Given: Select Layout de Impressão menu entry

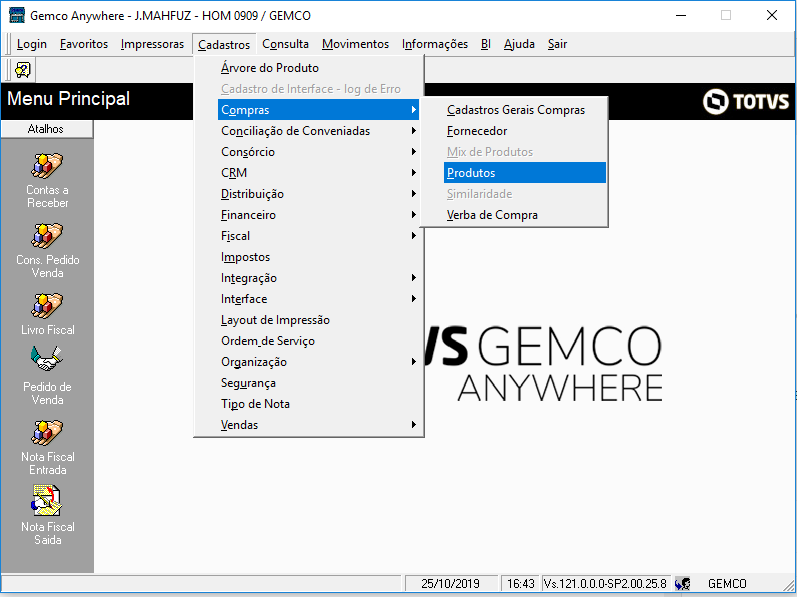Looking at the screenshot, I should pyautogui.click(x=318, y=320).
